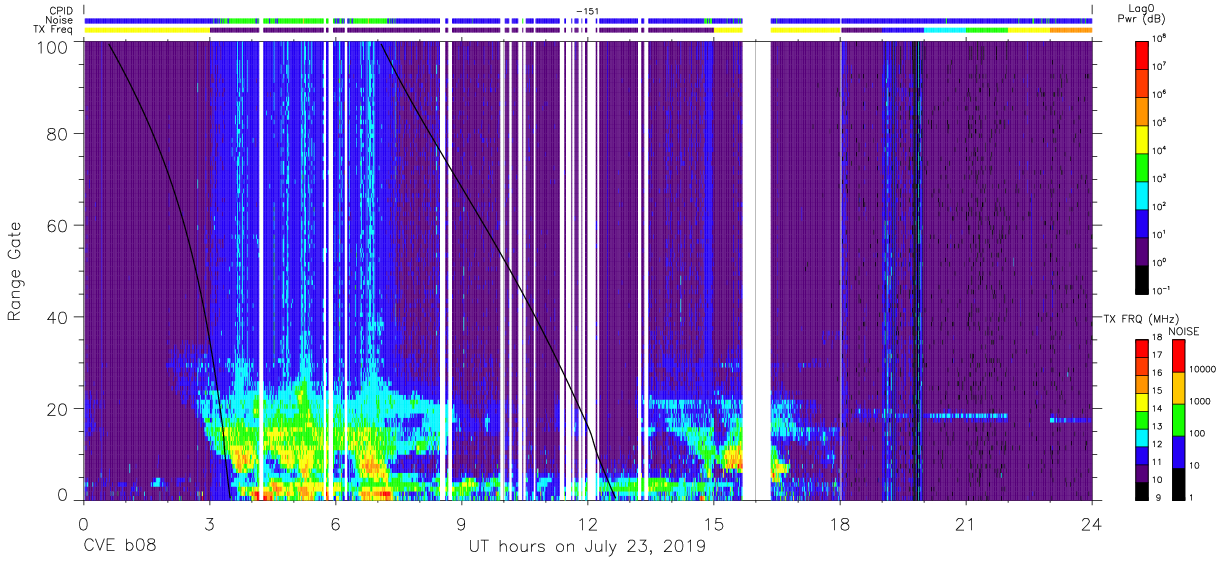Click the cyan segment of the TX Freq timeline bar

coord(945,30)
